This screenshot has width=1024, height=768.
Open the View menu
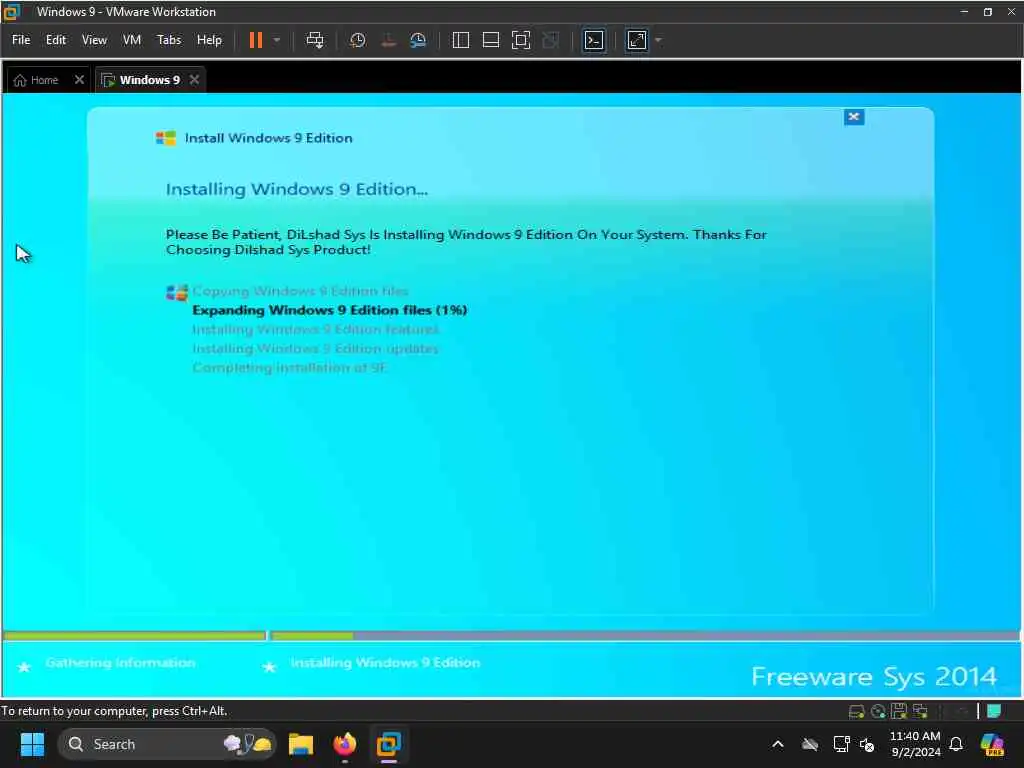tap(94, 40)
